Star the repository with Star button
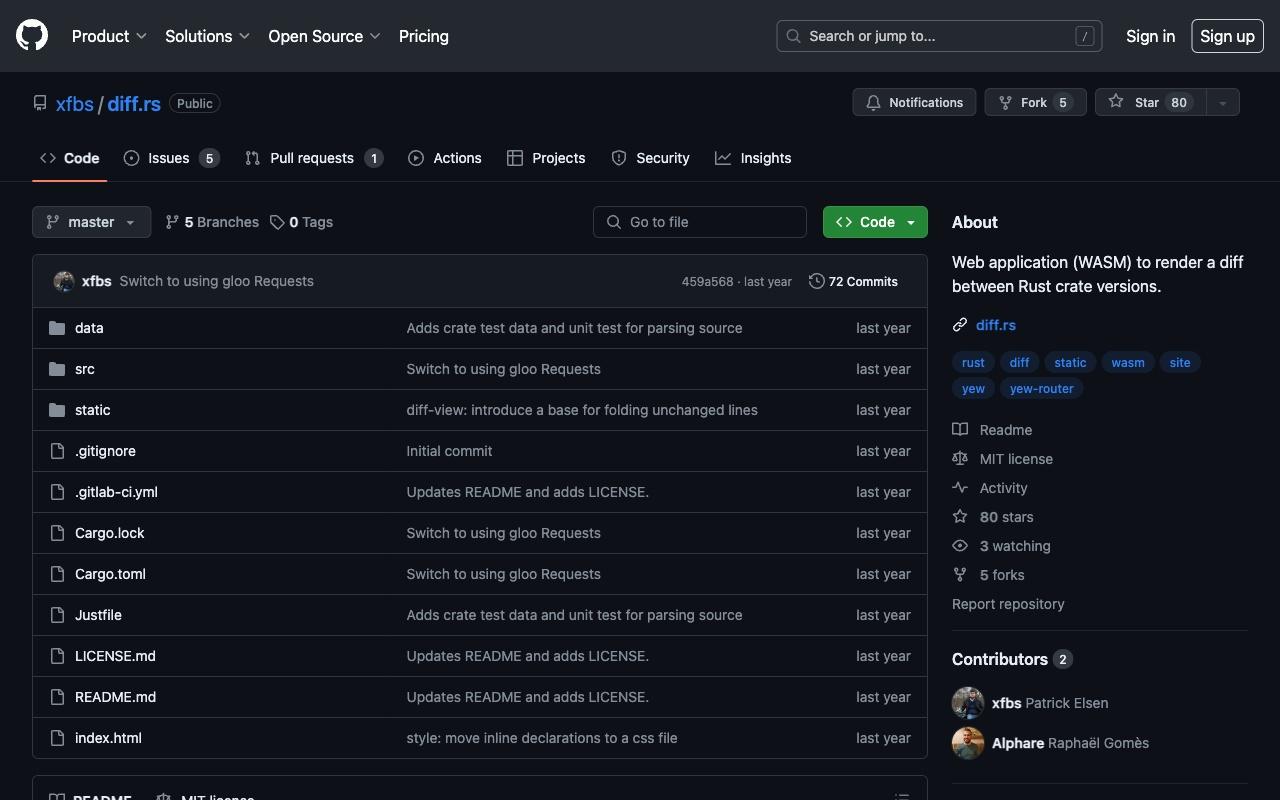Image resolution: width=1280 pixels, height=800 pixels. tap(1150, 102)
